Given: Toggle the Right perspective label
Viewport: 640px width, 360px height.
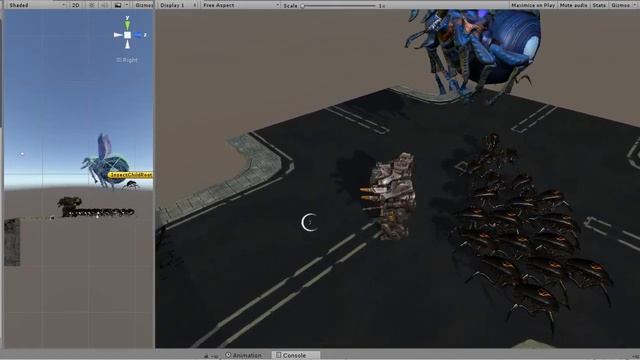Looking at the screenshot, I should click(x=127, y=60).
